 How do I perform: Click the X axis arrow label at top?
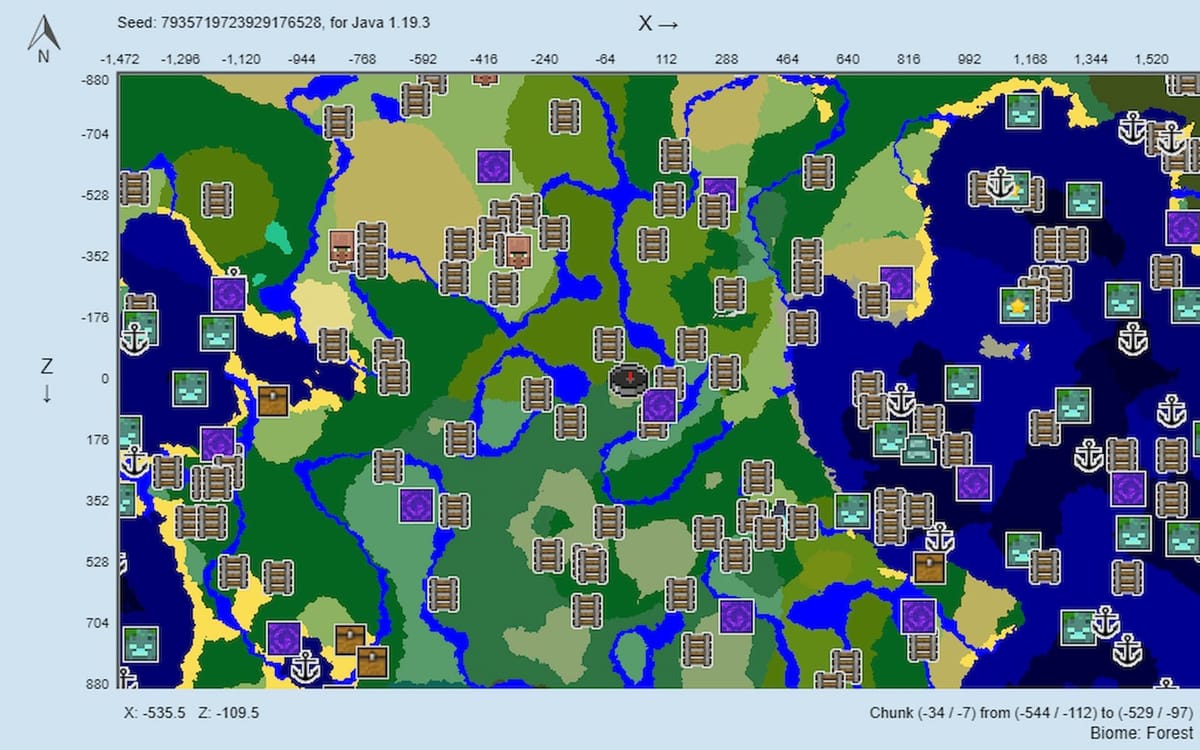[655, 25]
